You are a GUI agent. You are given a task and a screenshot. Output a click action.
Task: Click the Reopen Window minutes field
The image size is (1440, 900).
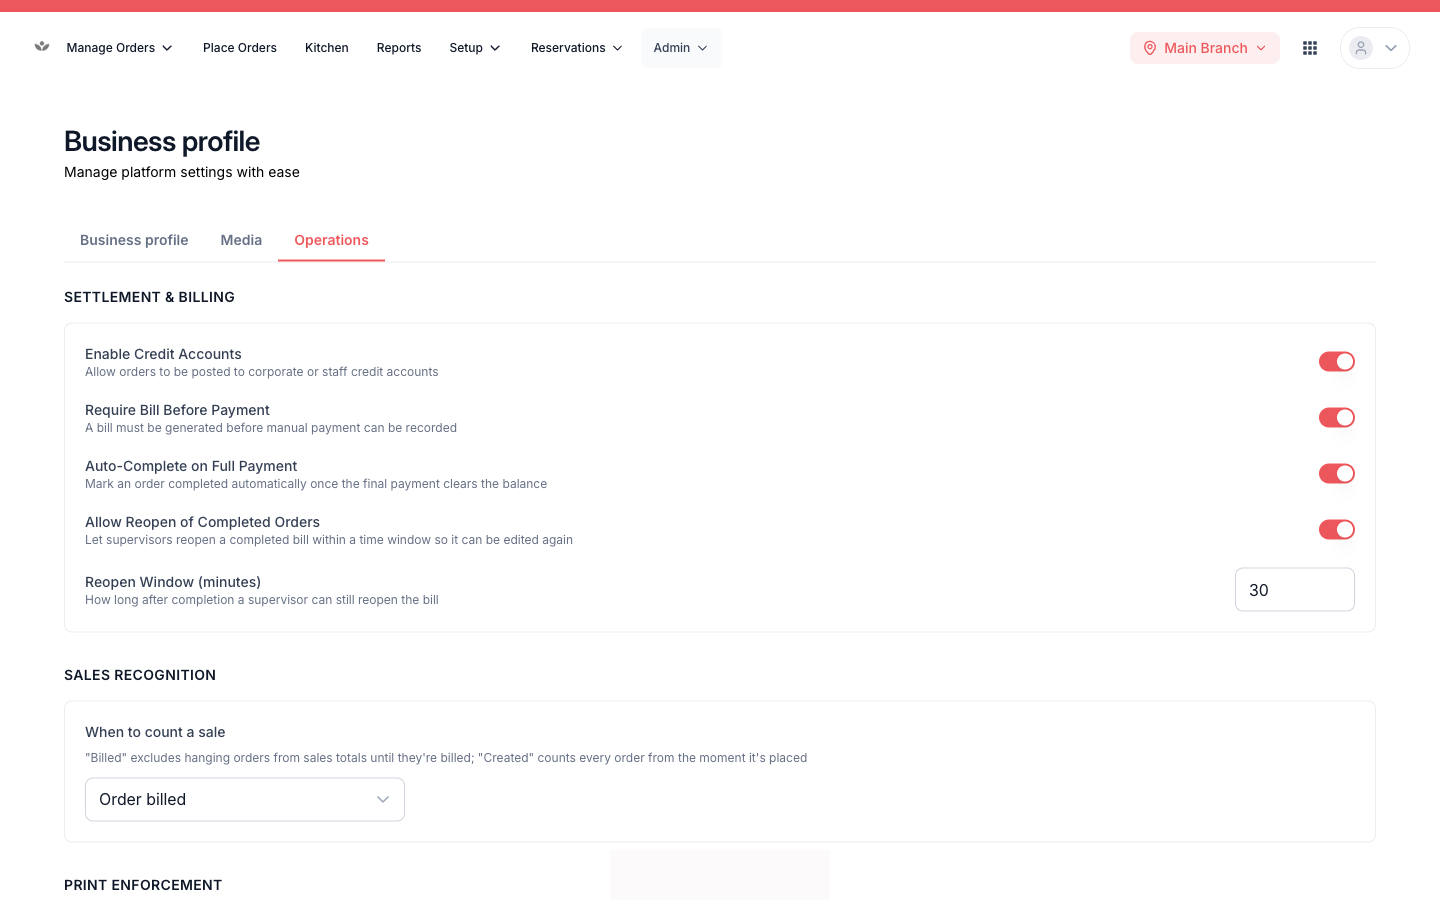click(1295, 590)
